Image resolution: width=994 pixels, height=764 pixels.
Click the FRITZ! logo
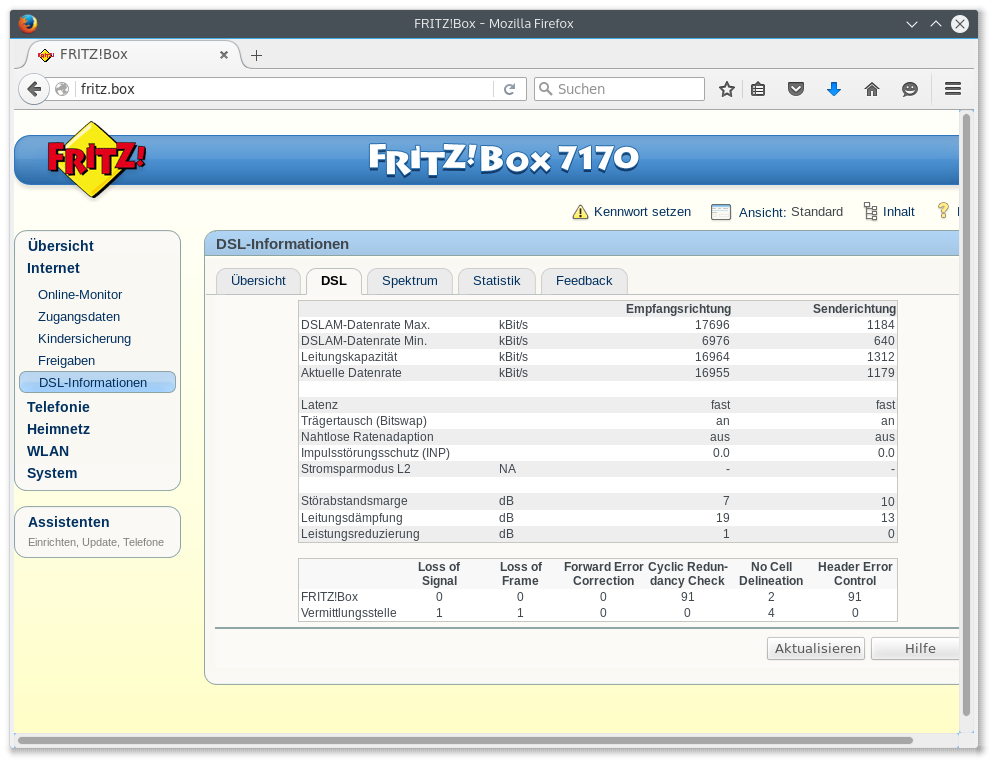click(97, 159)
